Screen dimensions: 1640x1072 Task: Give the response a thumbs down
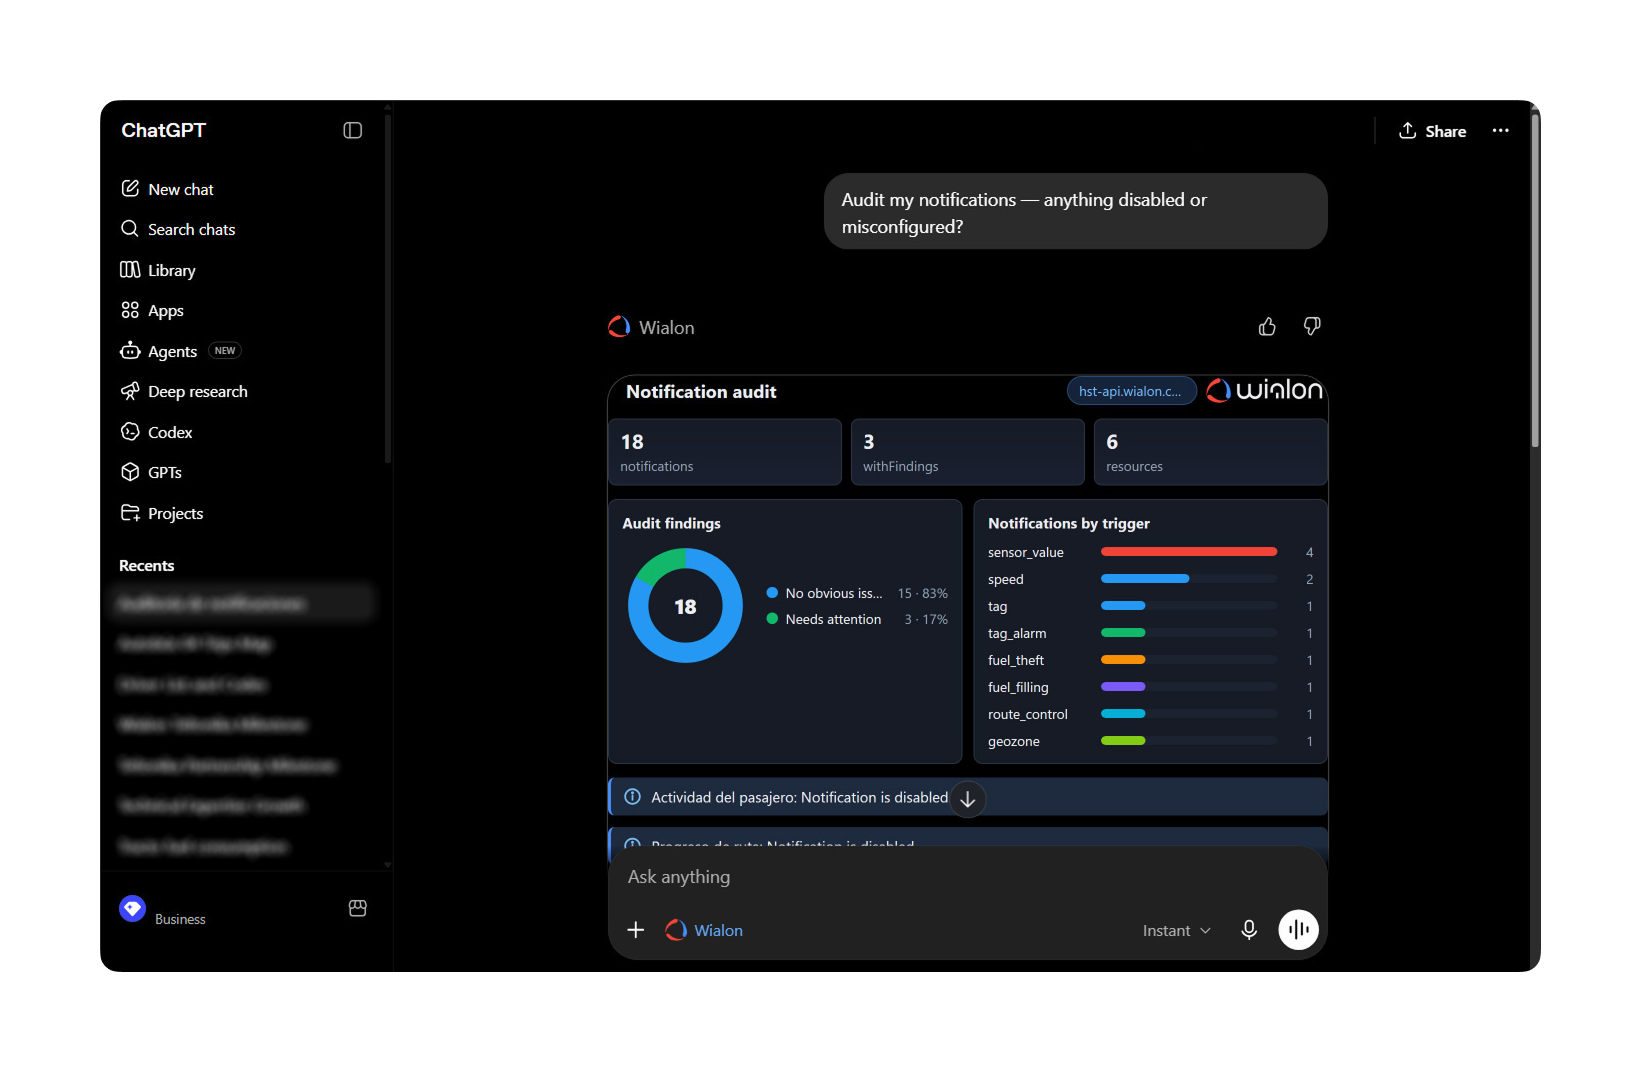click(1312, 327)
